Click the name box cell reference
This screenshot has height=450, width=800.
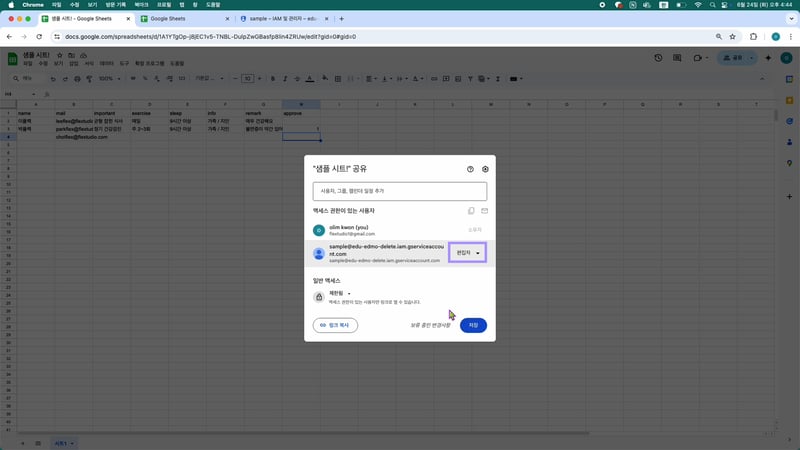tap(20, 94)
